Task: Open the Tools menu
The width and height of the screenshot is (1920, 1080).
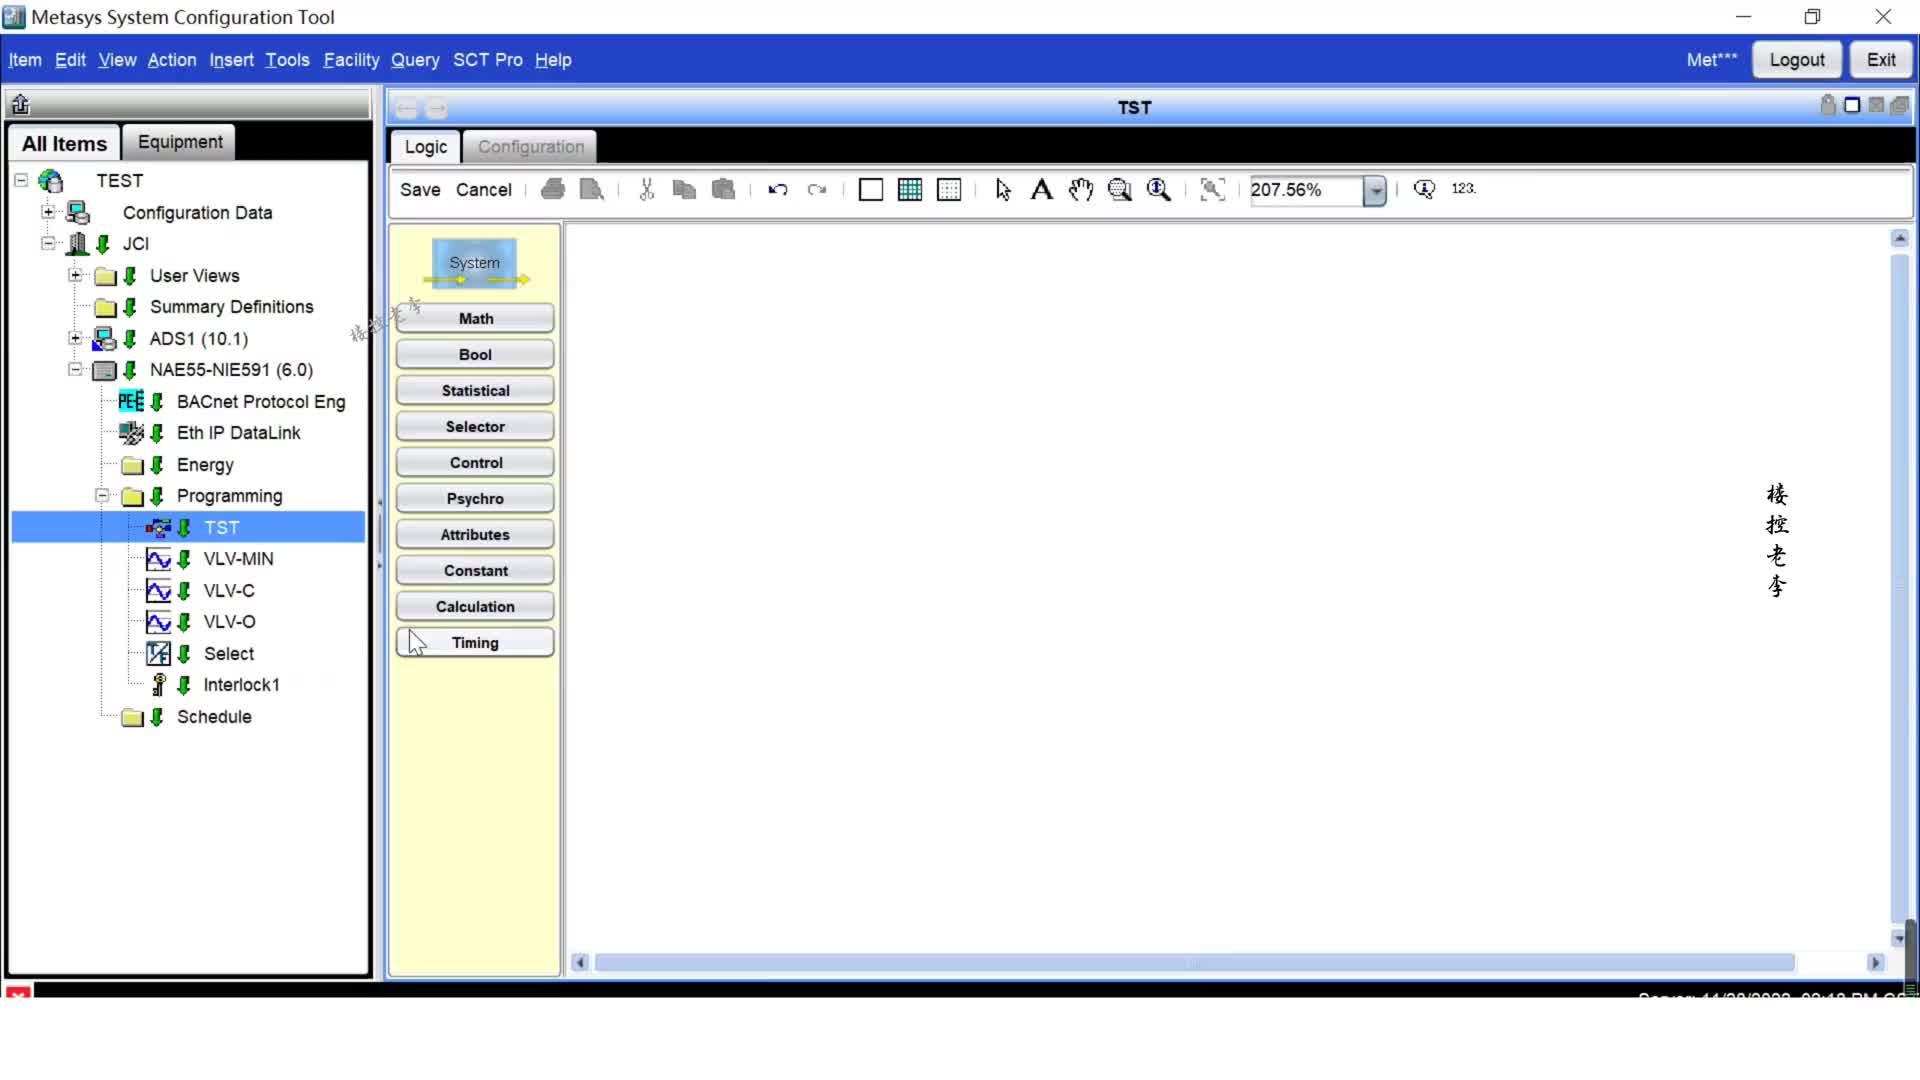Action: 287,59
